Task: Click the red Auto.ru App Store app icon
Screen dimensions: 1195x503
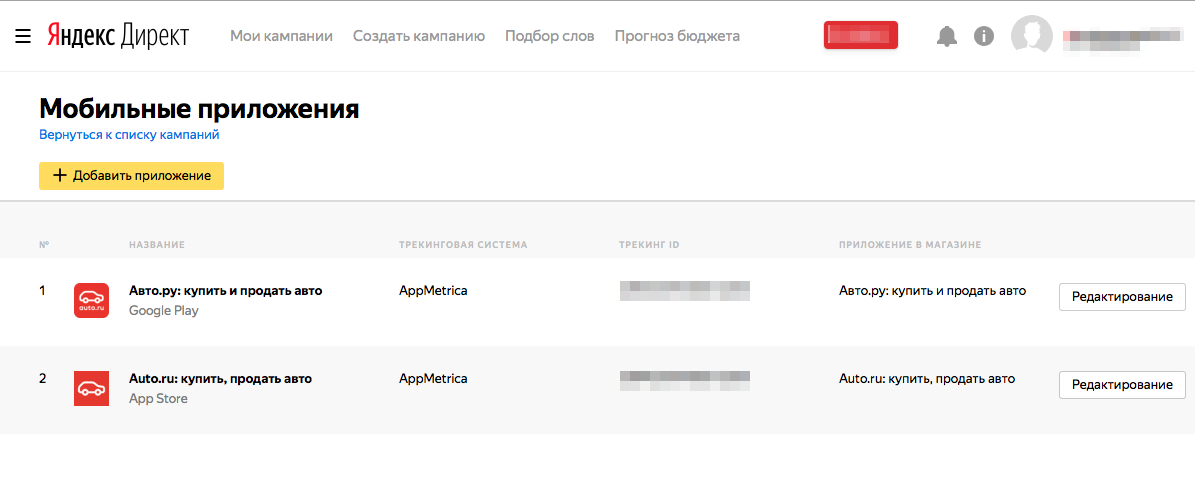Action: [91, 388]
